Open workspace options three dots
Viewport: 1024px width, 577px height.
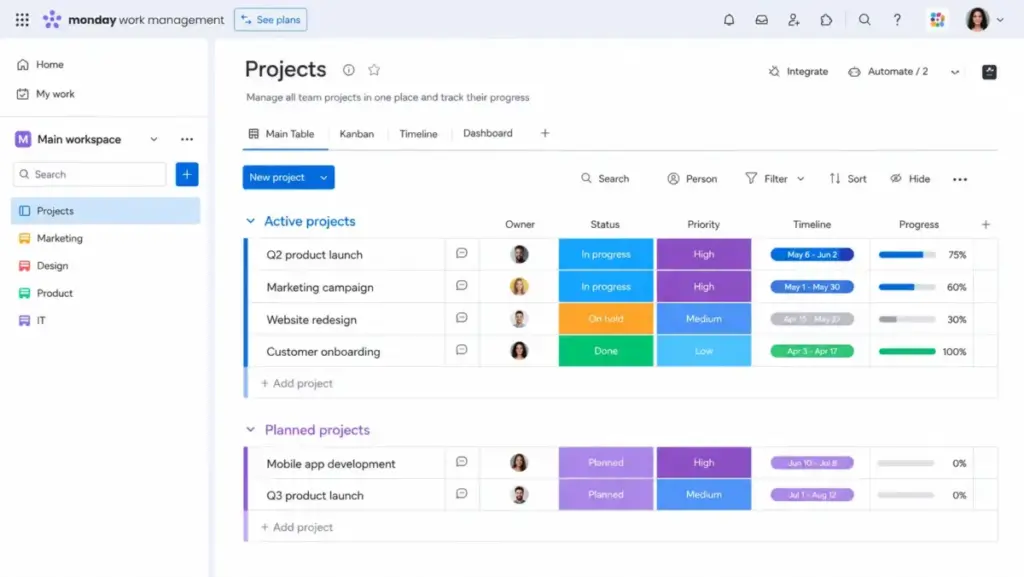[x=187, y=139]
